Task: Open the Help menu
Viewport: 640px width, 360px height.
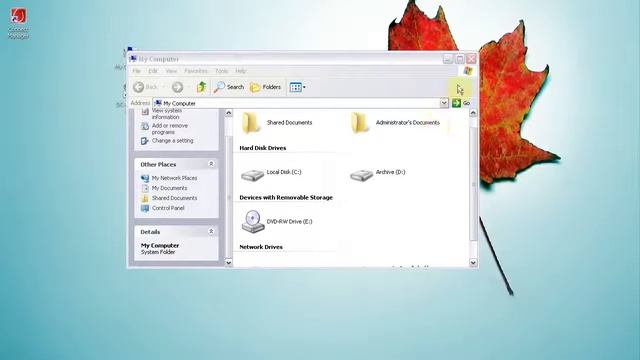Action: pyautogui.click(x=241, y=71)
